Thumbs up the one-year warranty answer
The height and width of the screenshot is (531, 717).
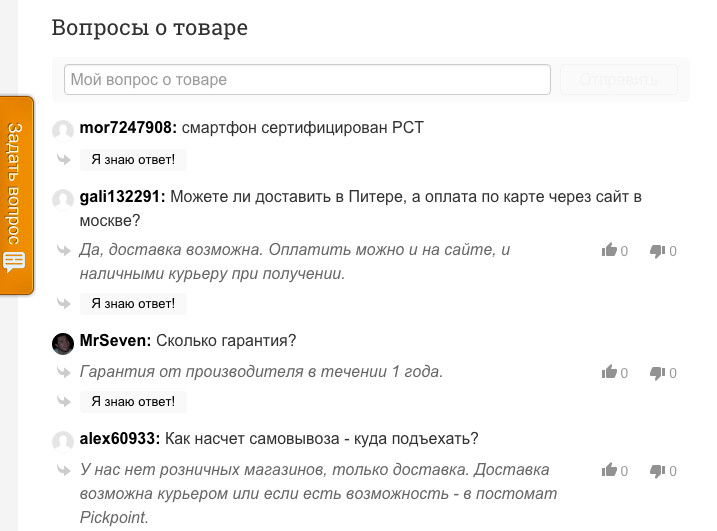609,372
